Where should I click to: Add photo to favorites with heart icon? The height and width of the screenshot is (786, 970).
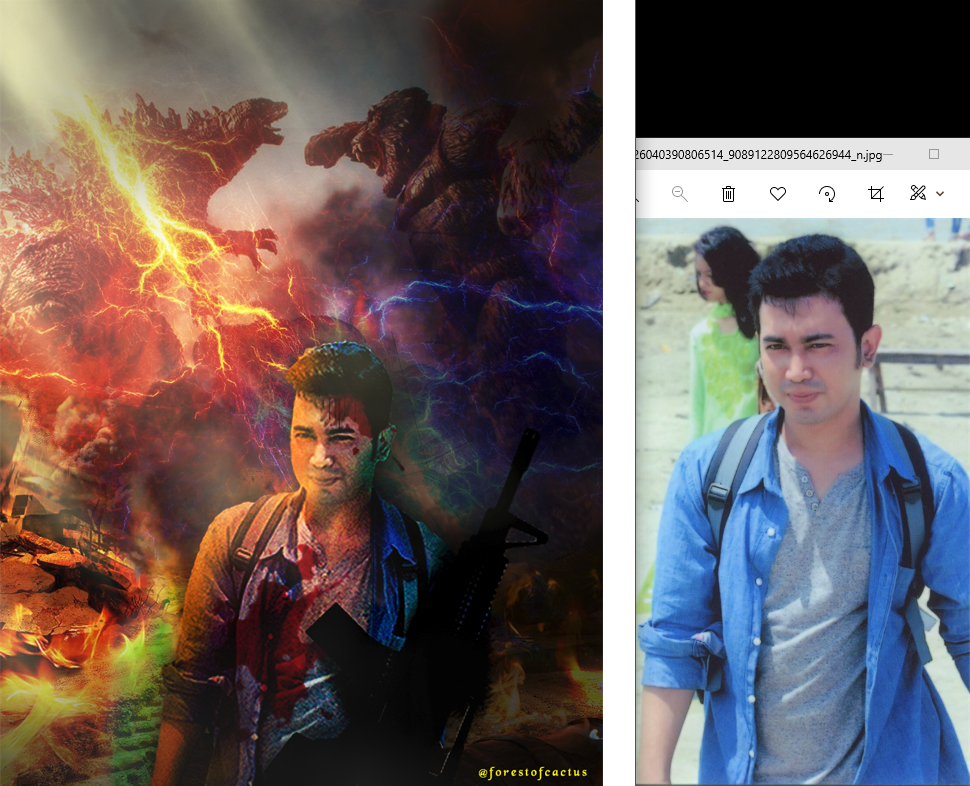(778, 194)
